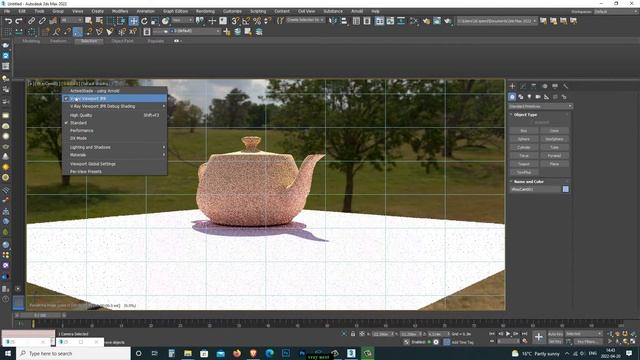
Task: Select V-Ray Viewport IPR menu entry
Action: point(115,98)
